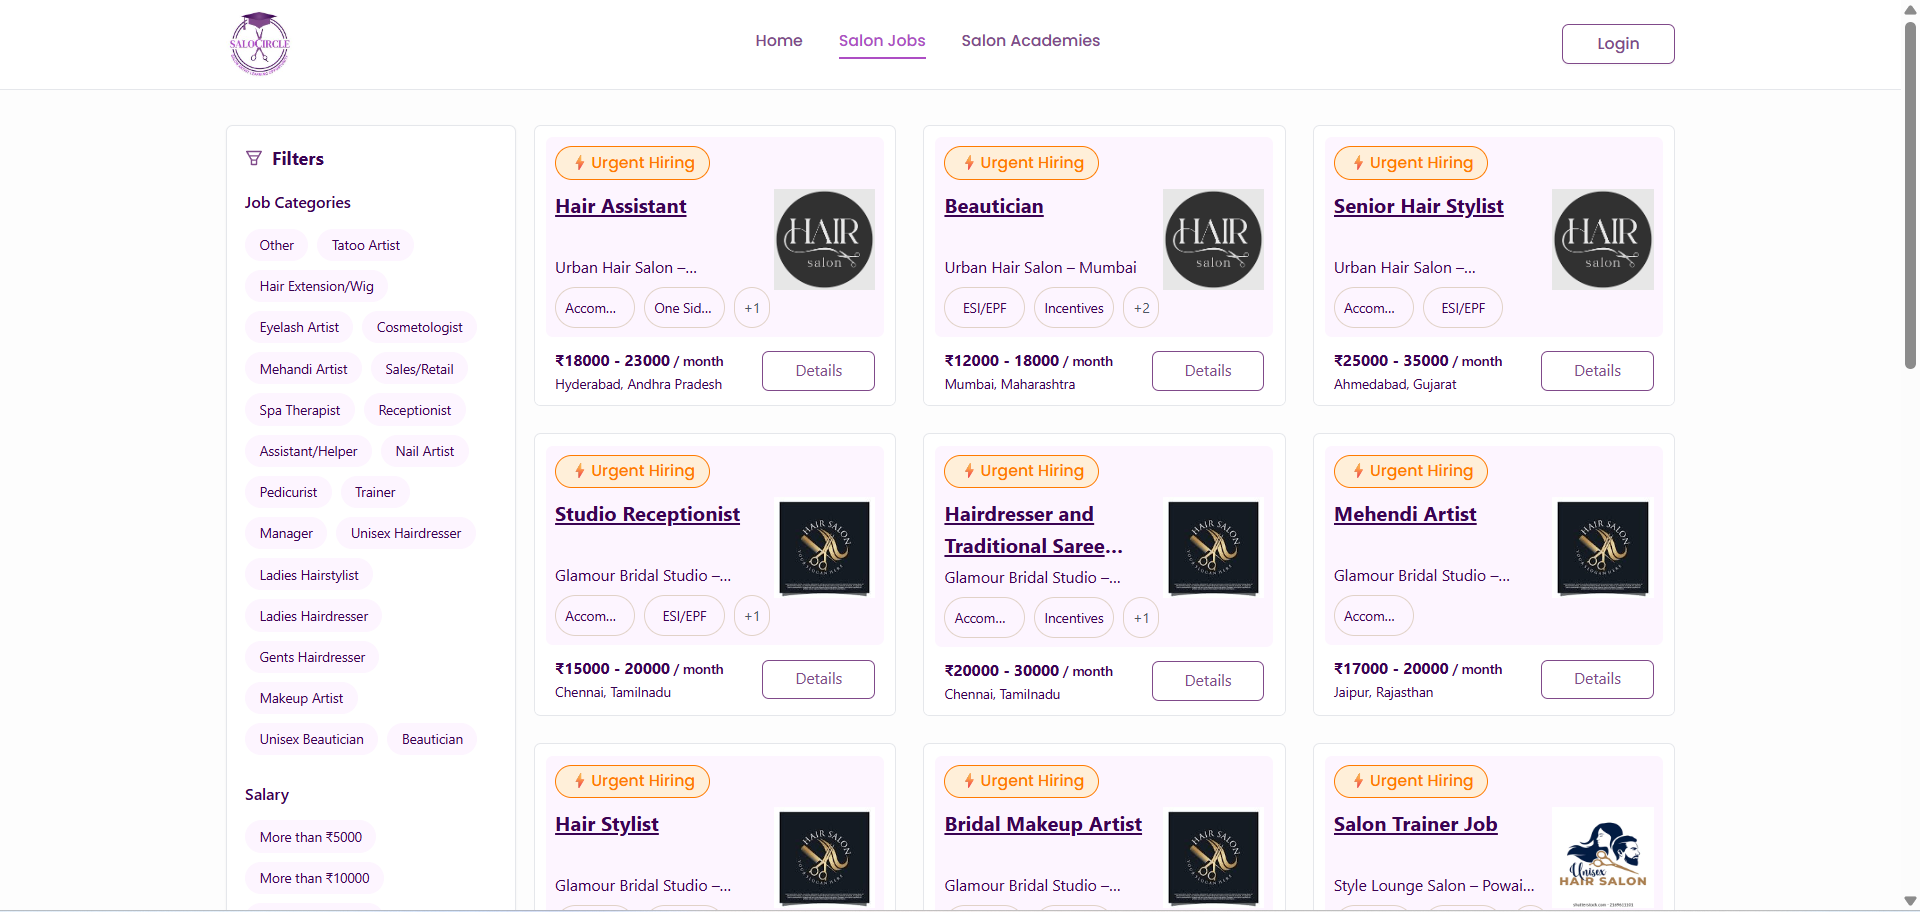View Details of Hair Assistant job
Image resolution: width=1920 pixels, height=912 pixels.
pos(819,371)
